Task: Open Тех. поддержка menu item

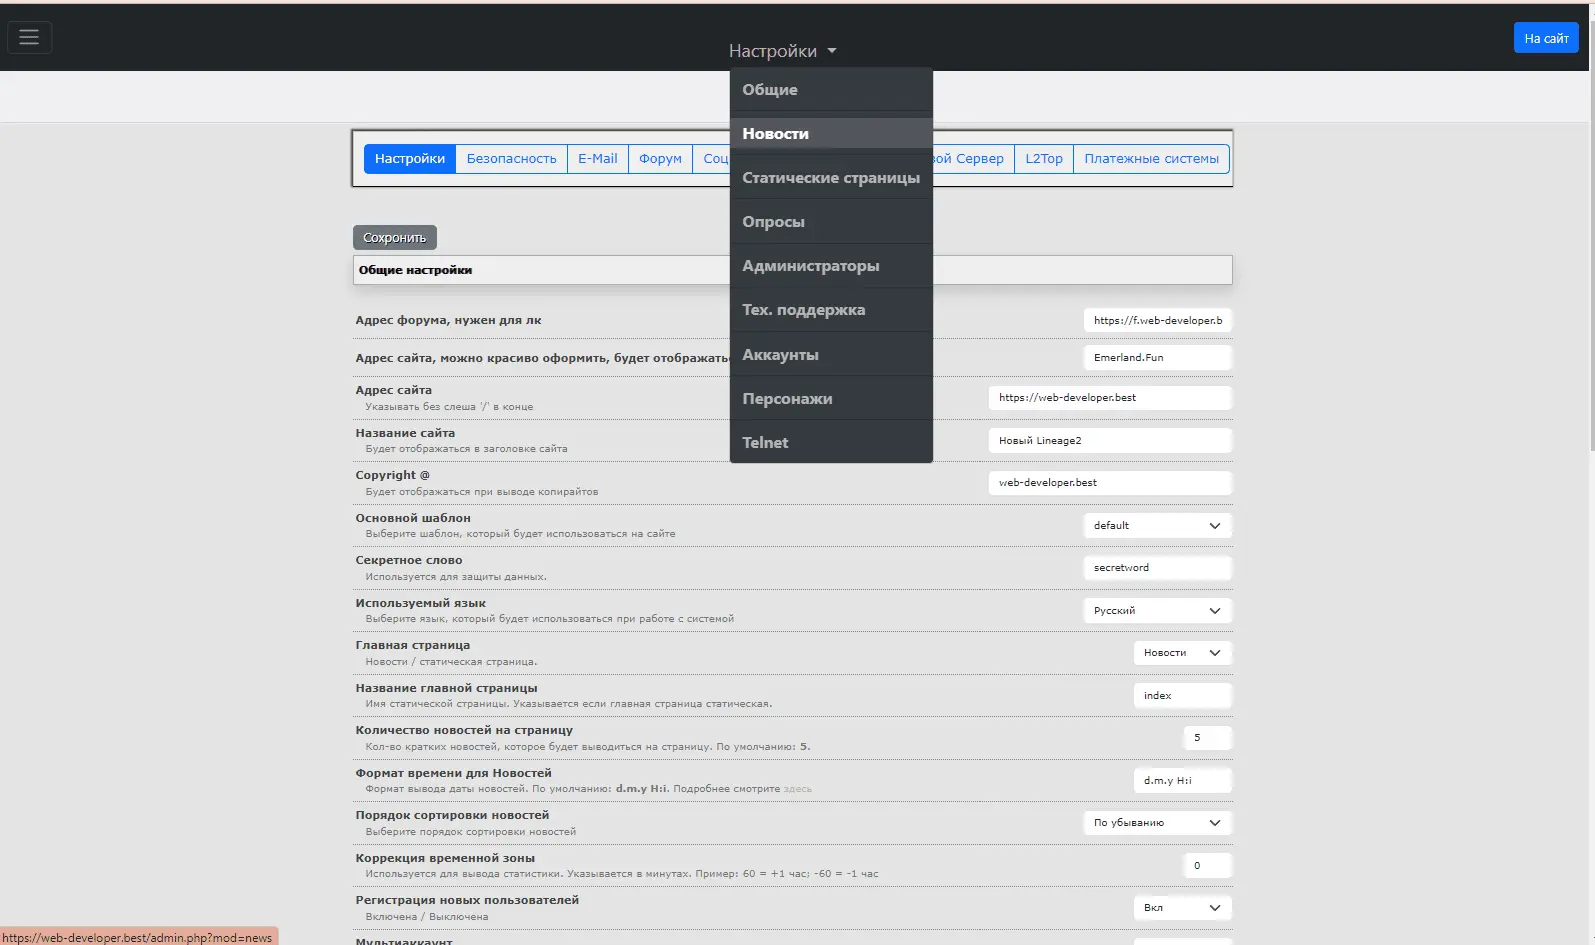Action: click(x=831, y=310)
